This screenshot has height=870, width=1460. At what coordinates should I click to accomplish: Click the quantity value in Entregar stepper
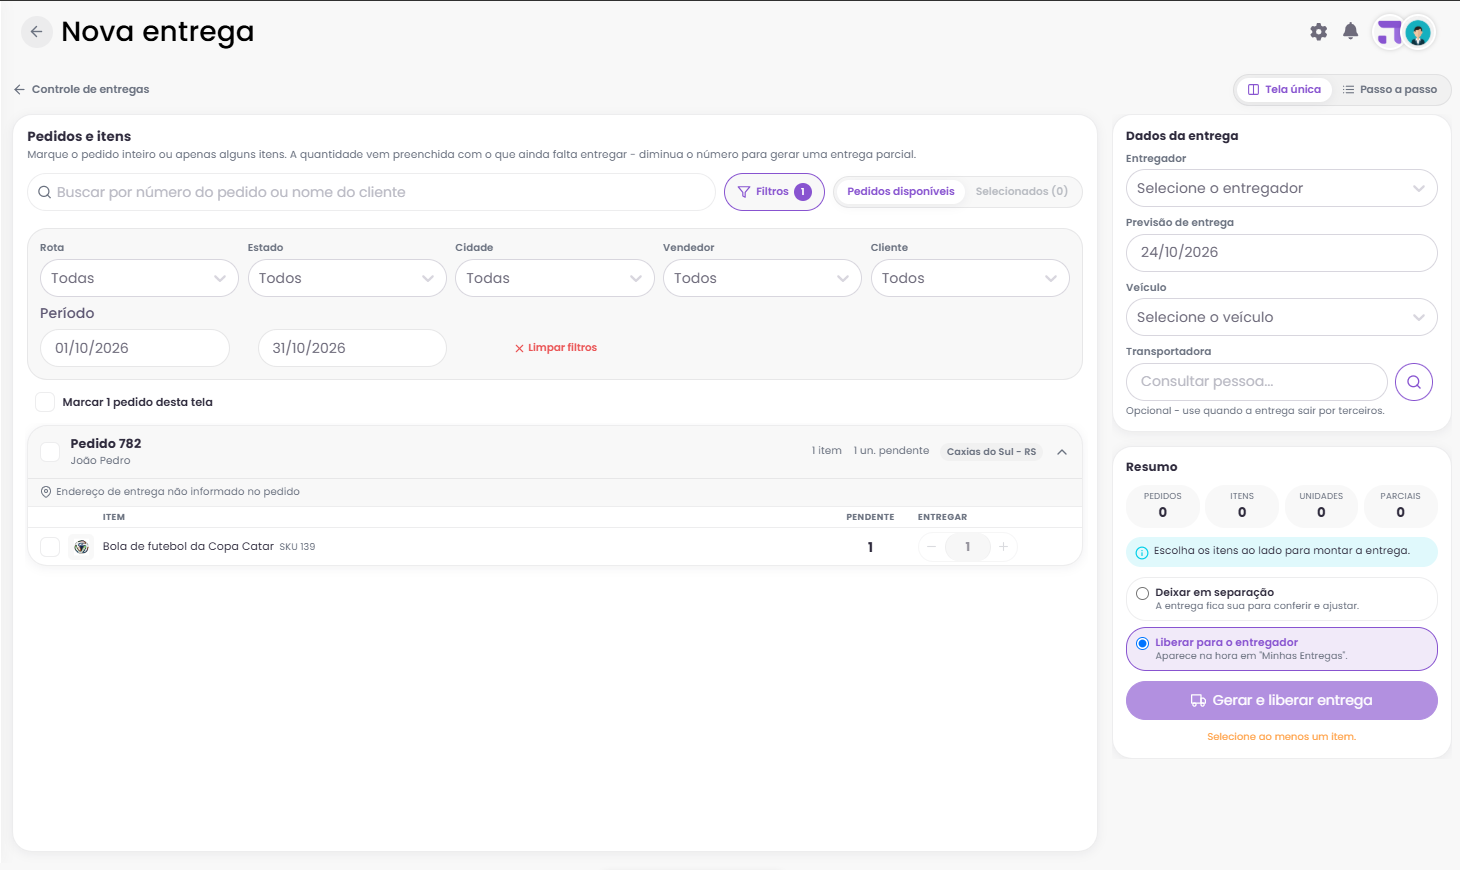pyautogui.click(x=968, y=547)
